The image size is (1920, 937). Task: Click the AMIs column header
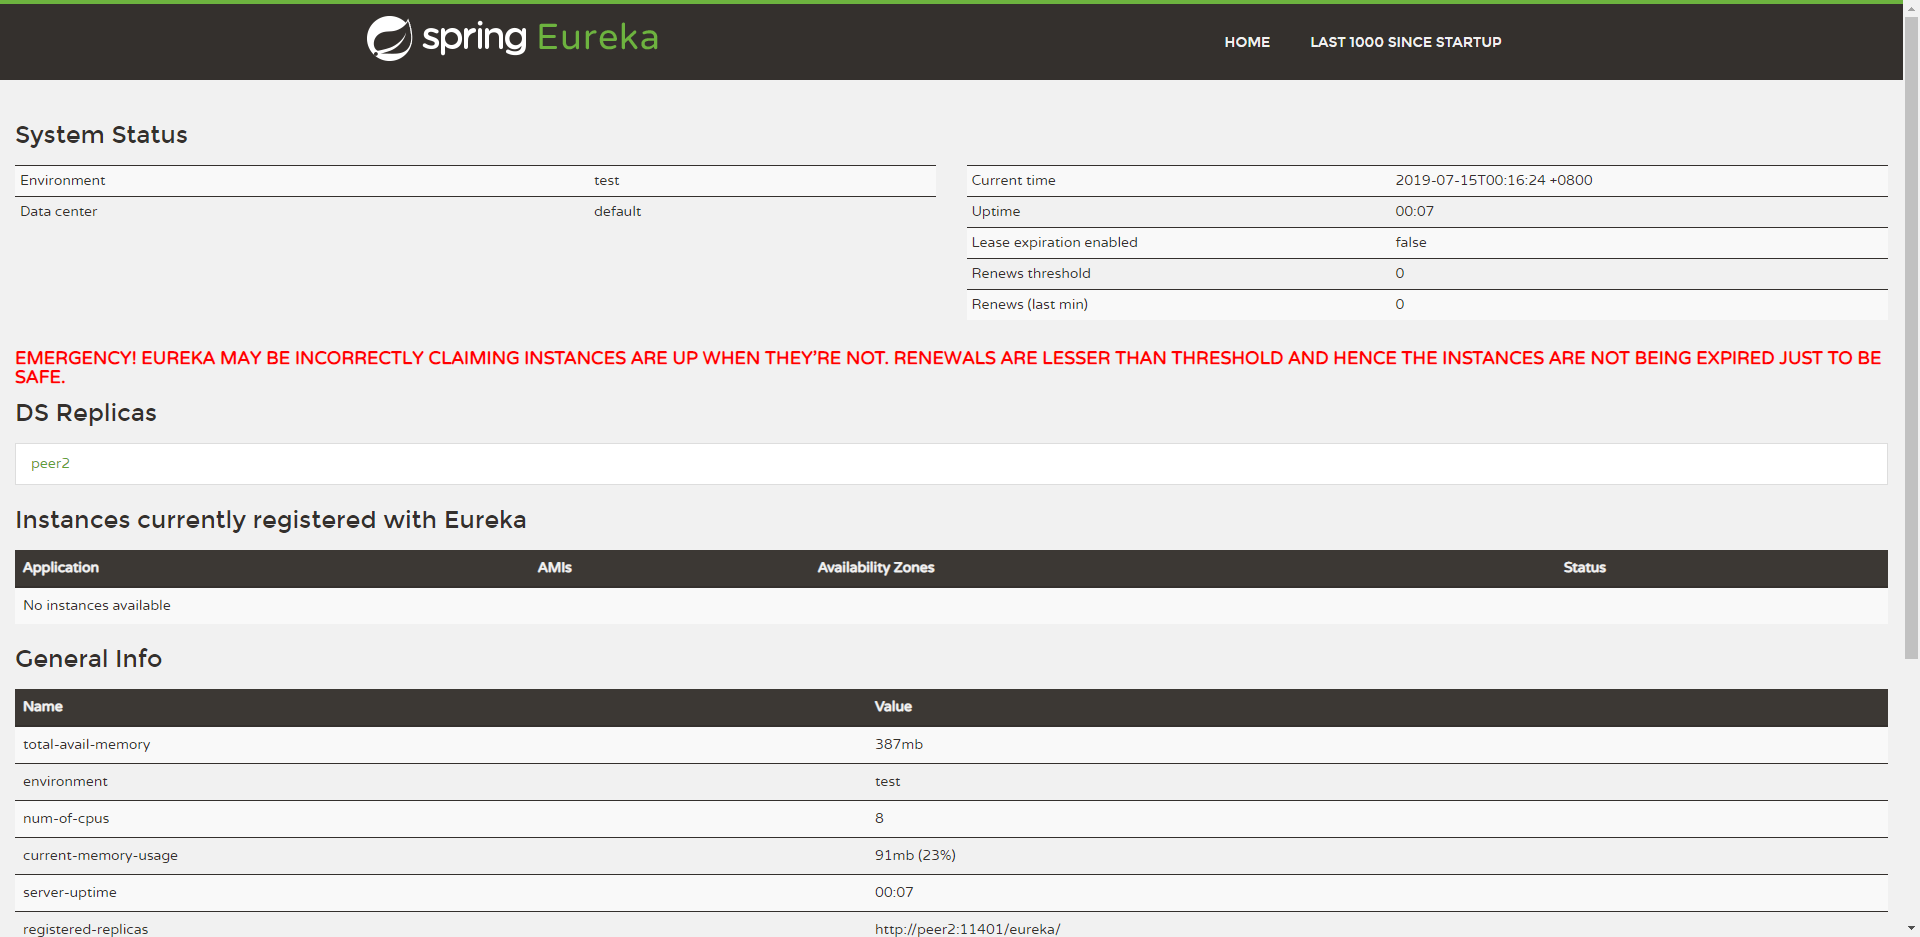[x=554, y=567]
